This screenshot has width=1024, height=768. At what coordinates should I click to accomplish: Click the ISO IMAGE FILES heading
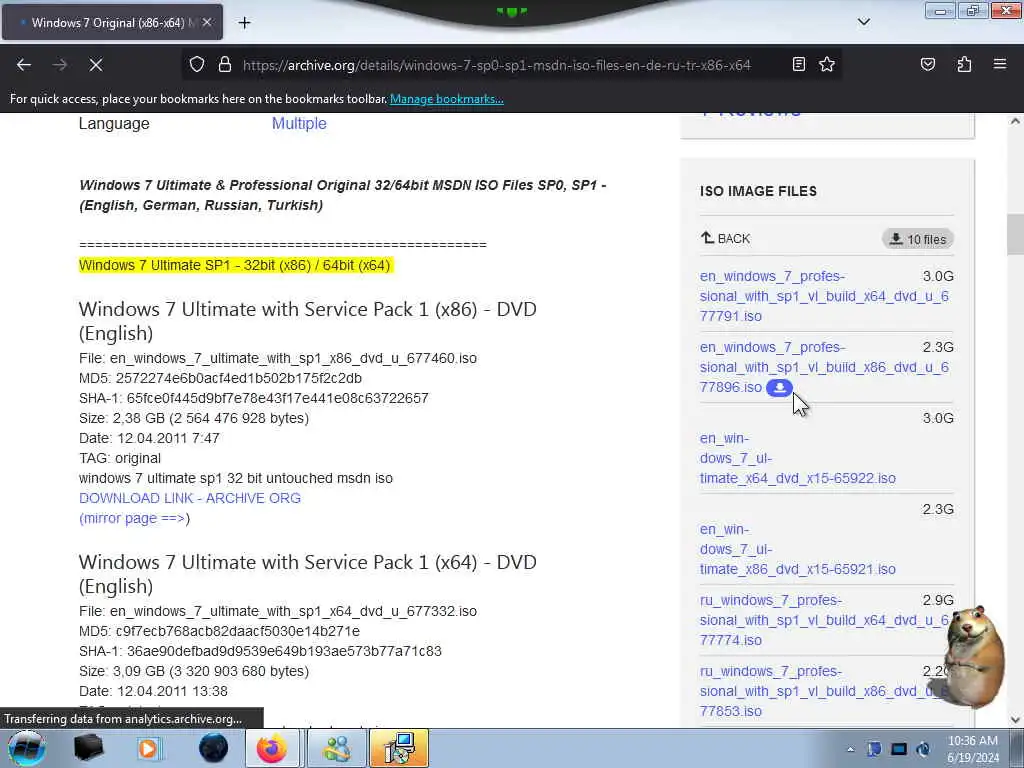pyautogui.click(x=758, y=191)
